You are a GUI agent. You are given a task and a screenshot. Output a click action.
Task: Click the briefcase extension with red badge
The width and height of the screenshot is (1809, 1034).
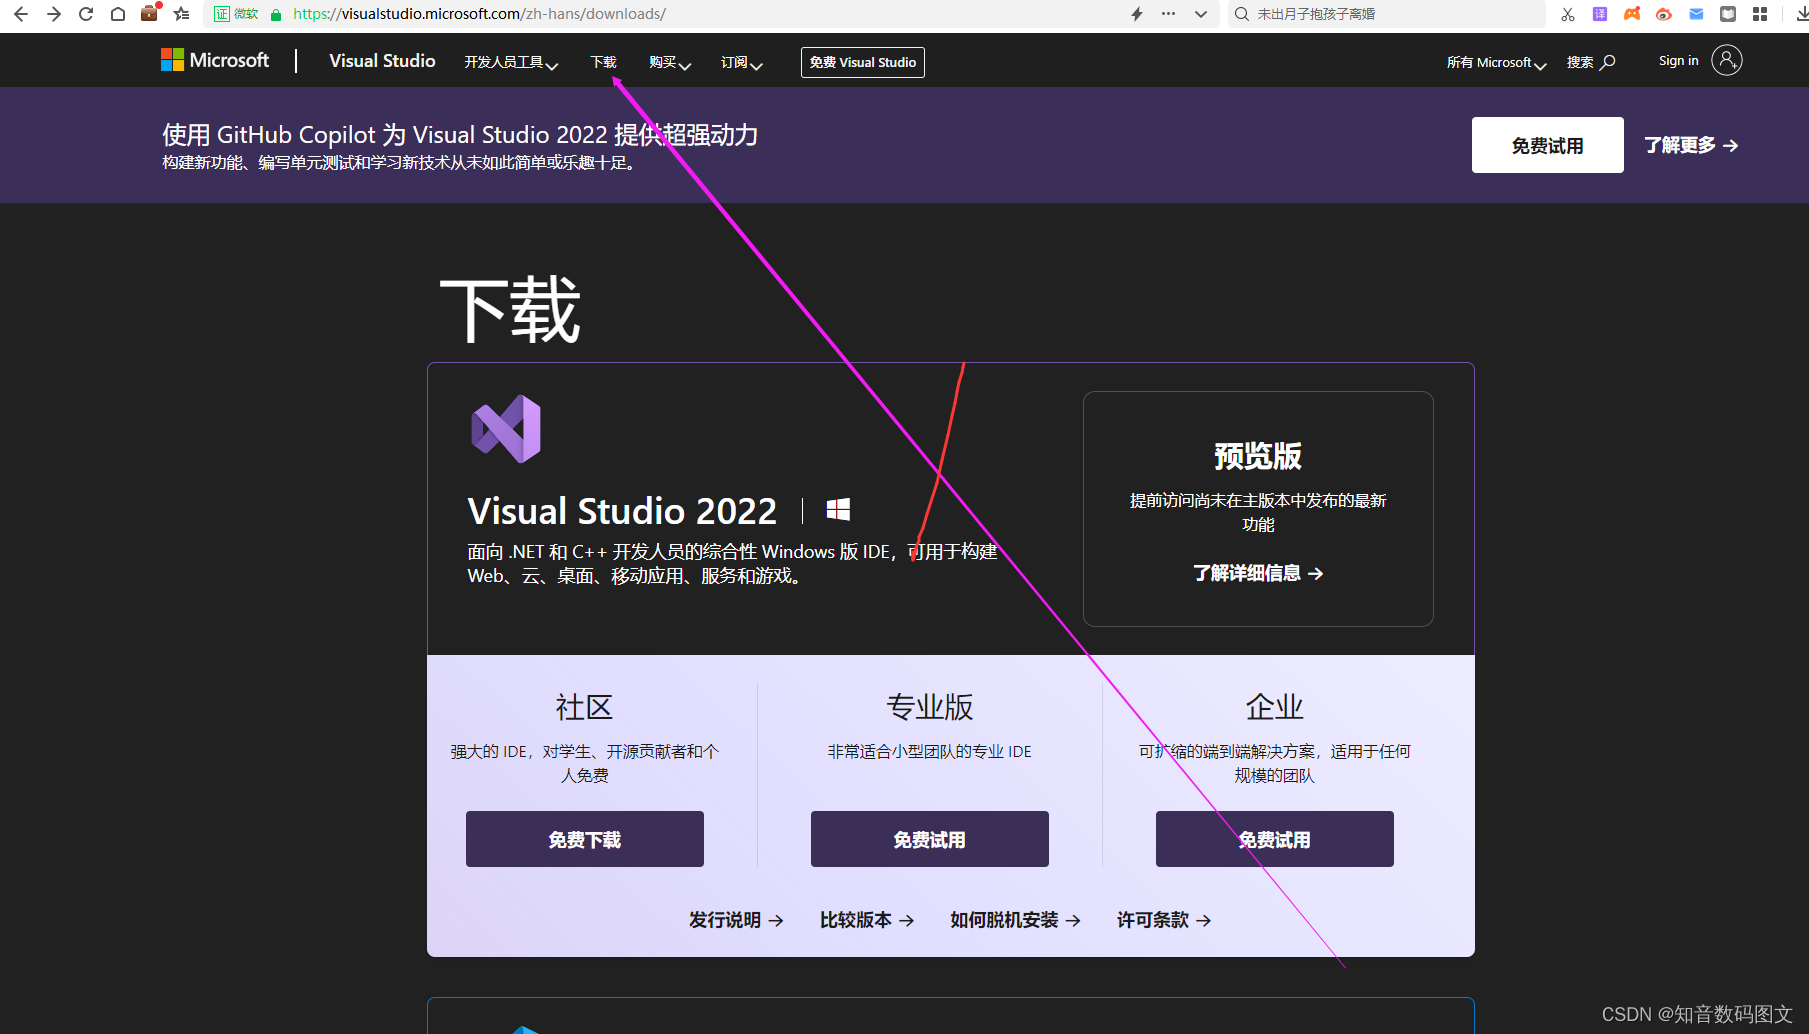pos(149,14)
